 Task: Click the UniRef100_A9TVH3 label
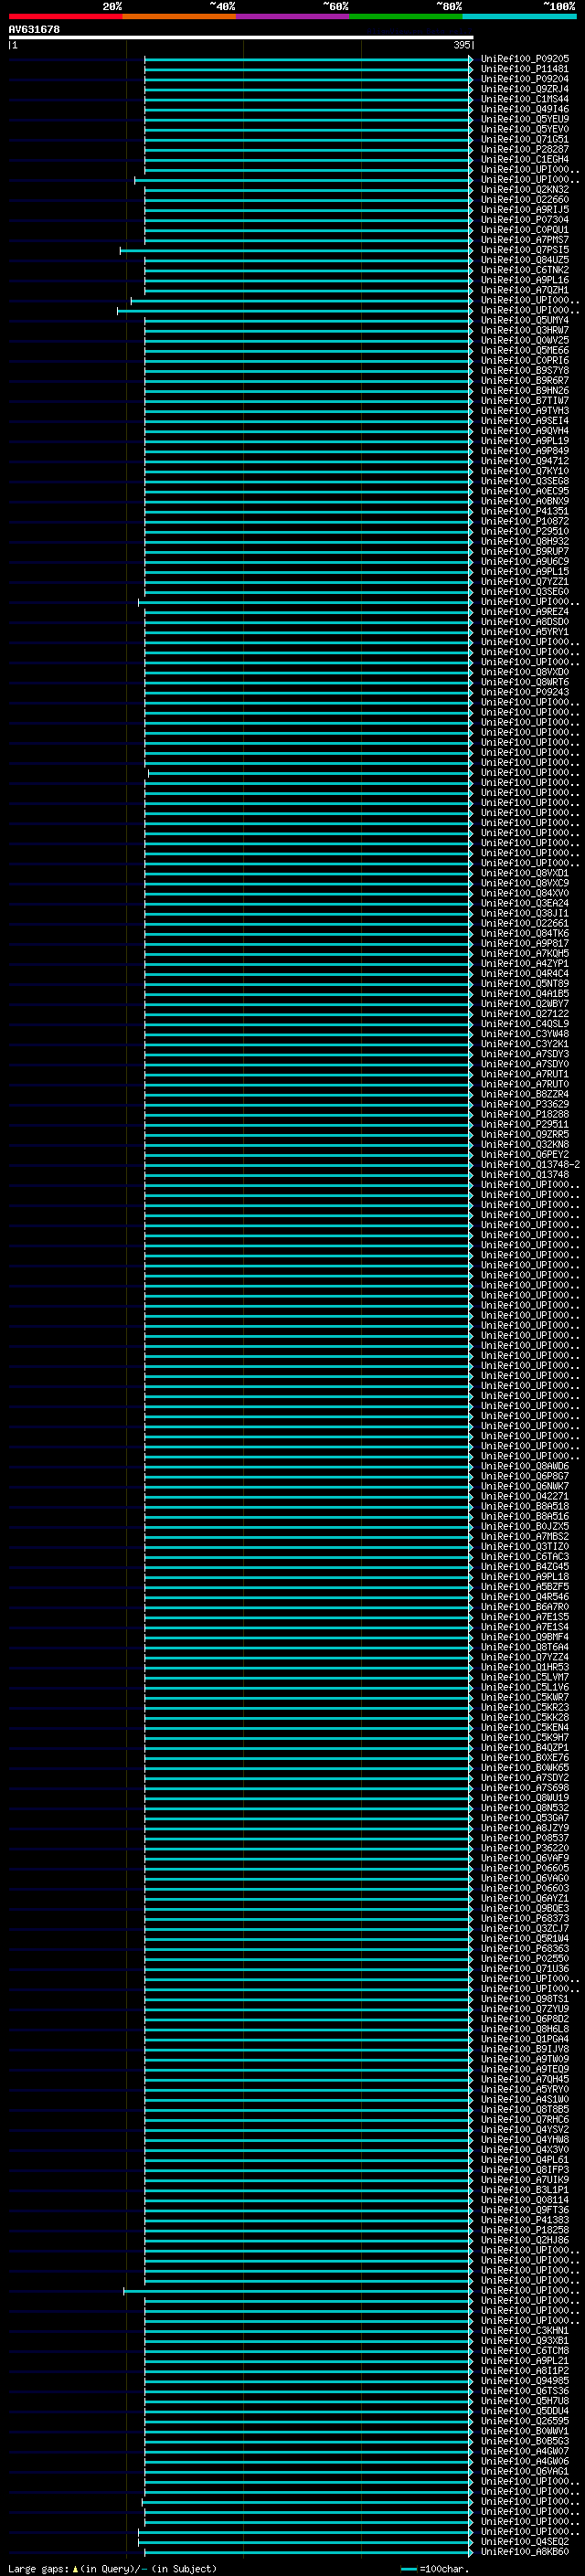click(524, 411)
